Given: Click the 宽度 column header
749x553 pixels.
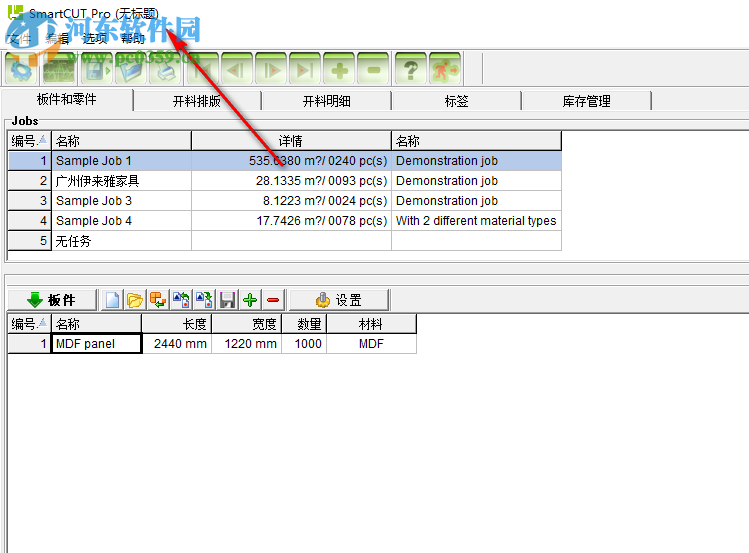Looking at the screenshot, I should [x=247, y=324].
